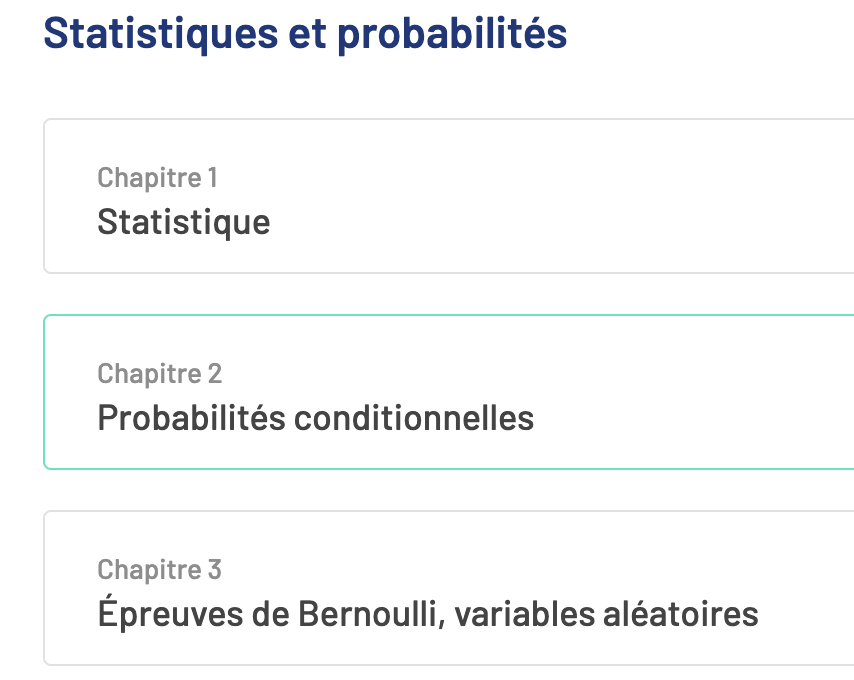Click "variables aléatoires" in the third card
Viewport: 854px width, 680px height.
tap(606, 613)
